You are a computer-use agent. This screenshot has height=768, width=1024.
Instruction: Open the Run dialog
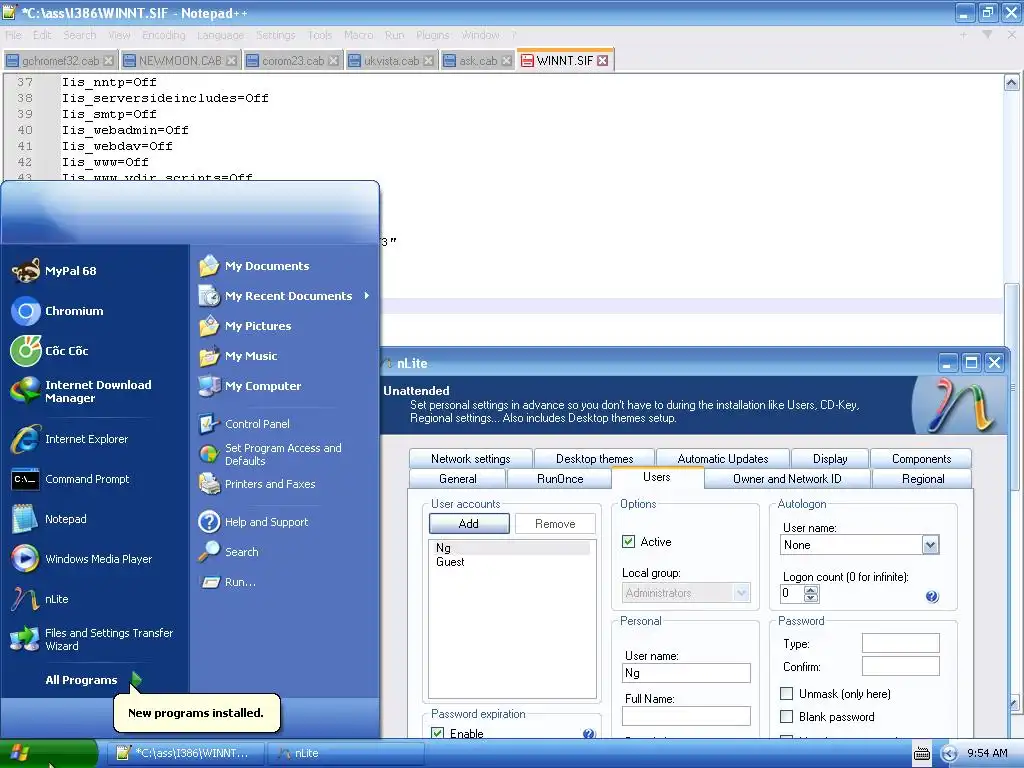click(228, 582)
